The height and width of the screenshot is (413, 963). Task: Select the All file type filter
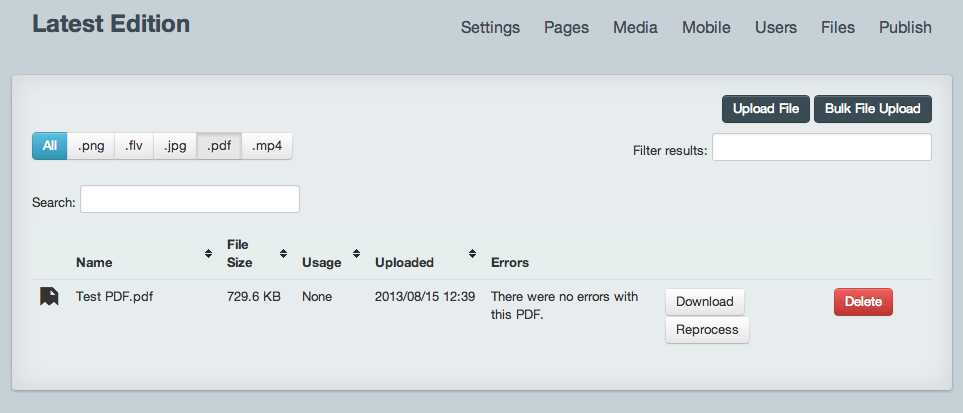[50, 146]
